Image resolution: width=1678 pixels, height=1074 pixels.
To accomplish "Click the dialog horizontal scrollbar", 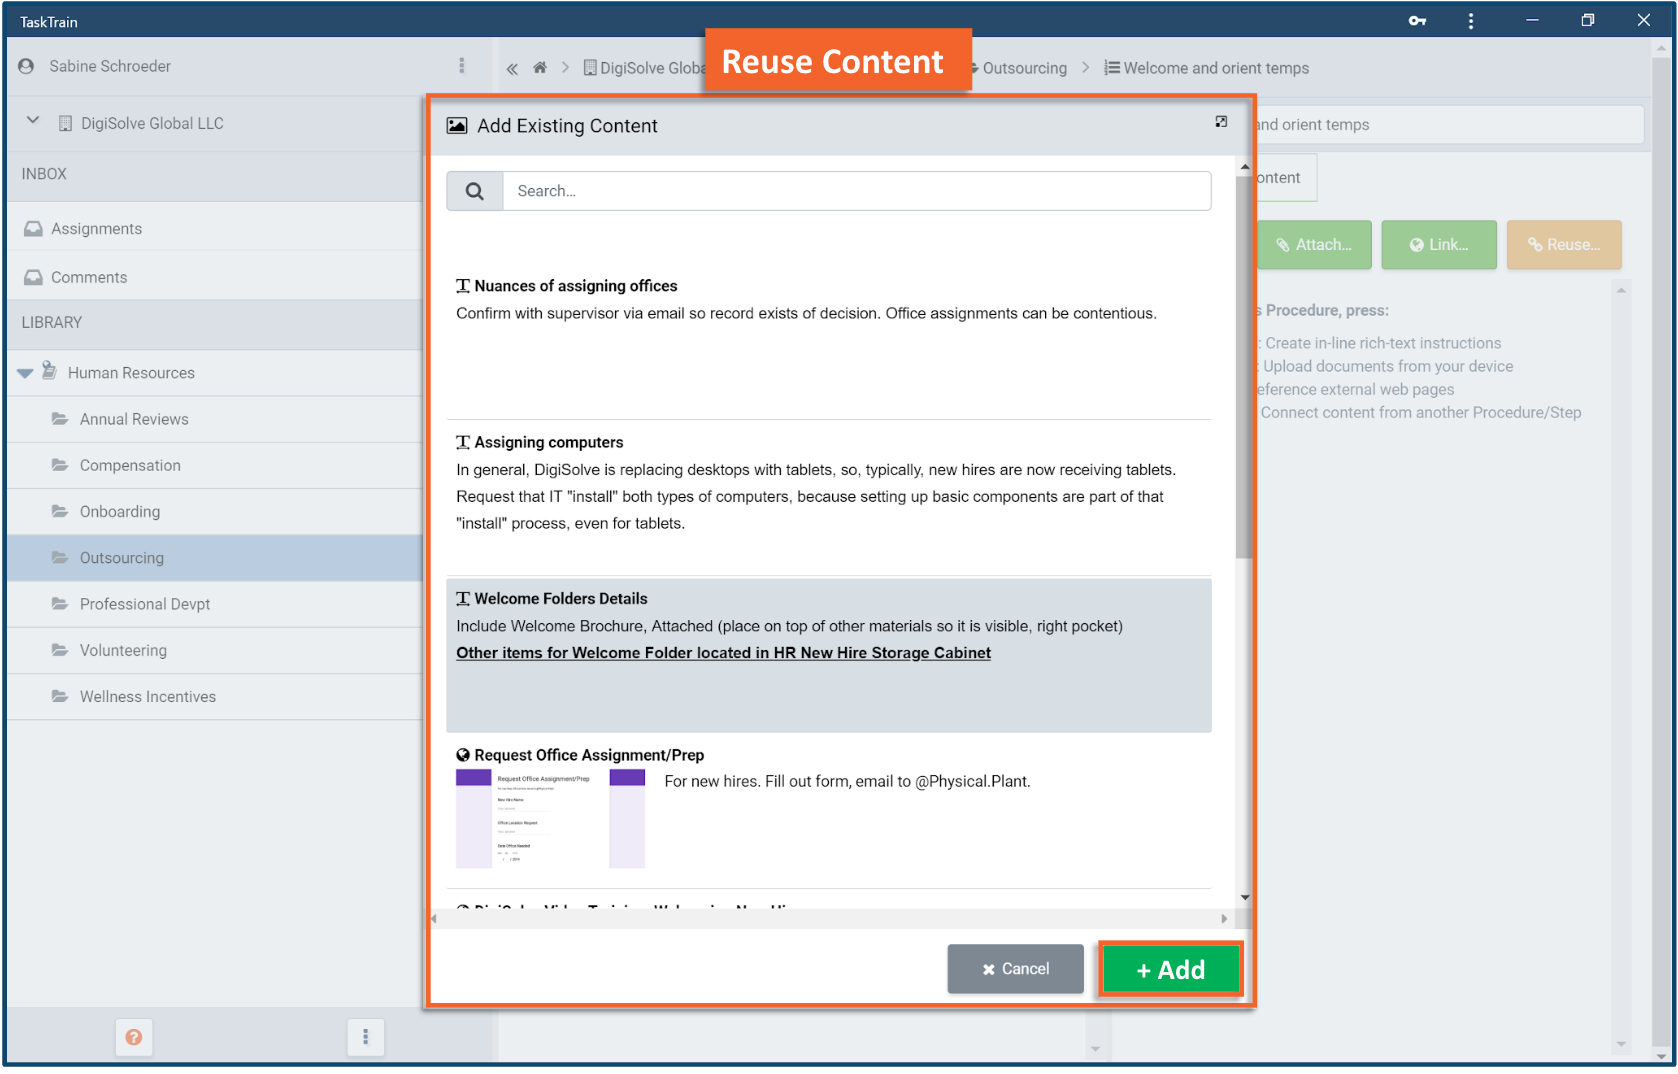I will pos(829,918).
